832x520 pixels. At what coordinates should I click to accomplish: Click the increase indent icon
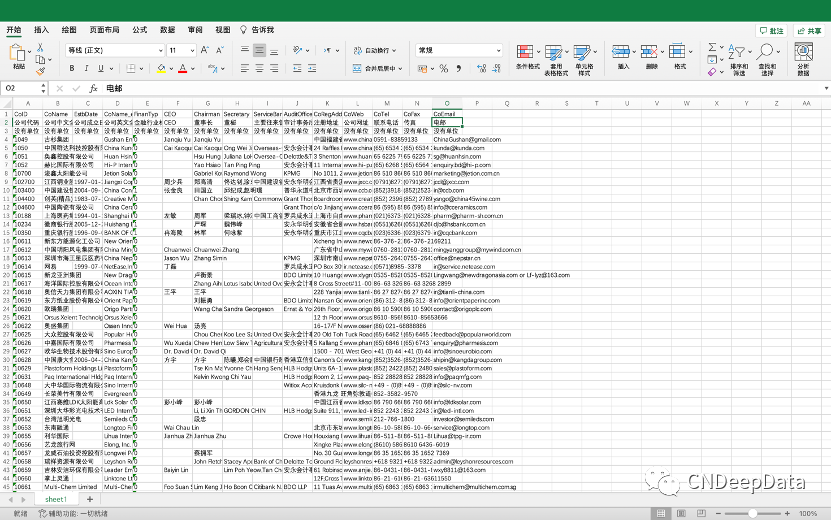[x=312, y=68]
